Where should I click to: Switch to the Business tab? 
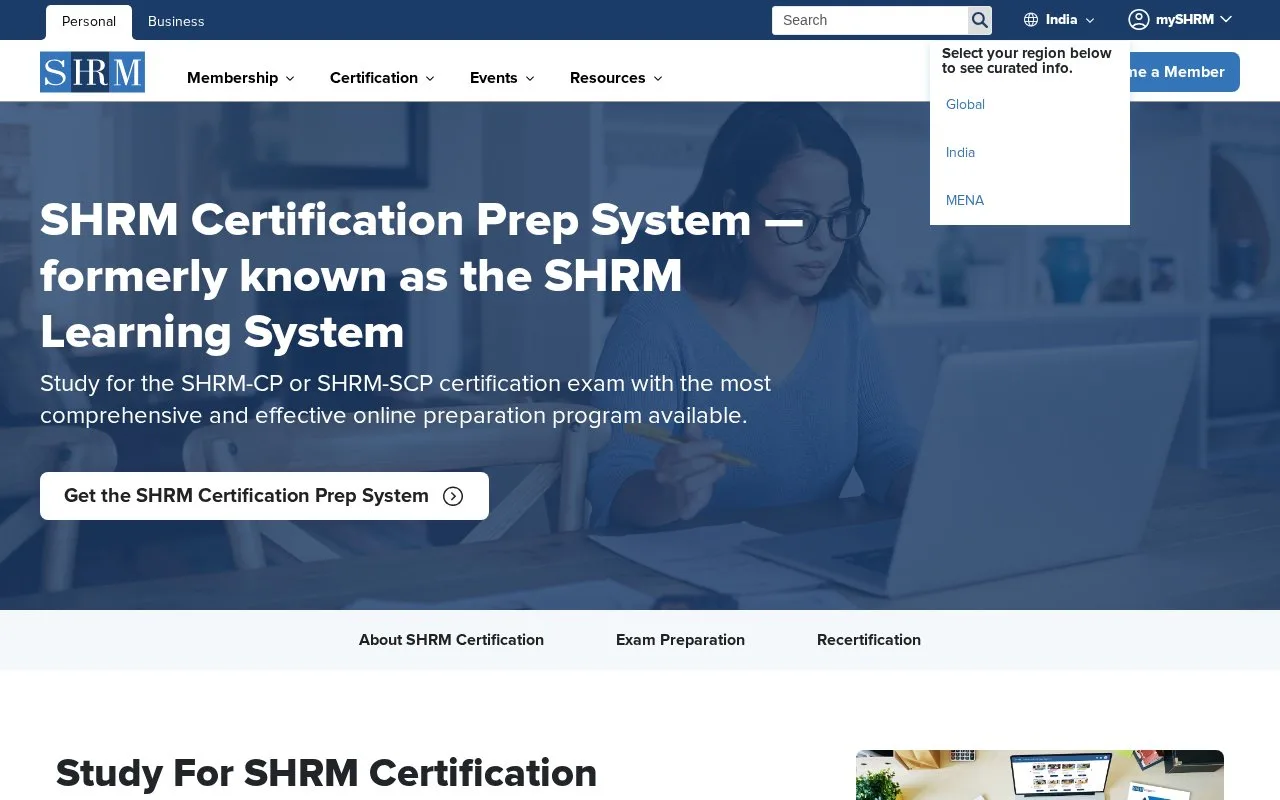point(176,22)
